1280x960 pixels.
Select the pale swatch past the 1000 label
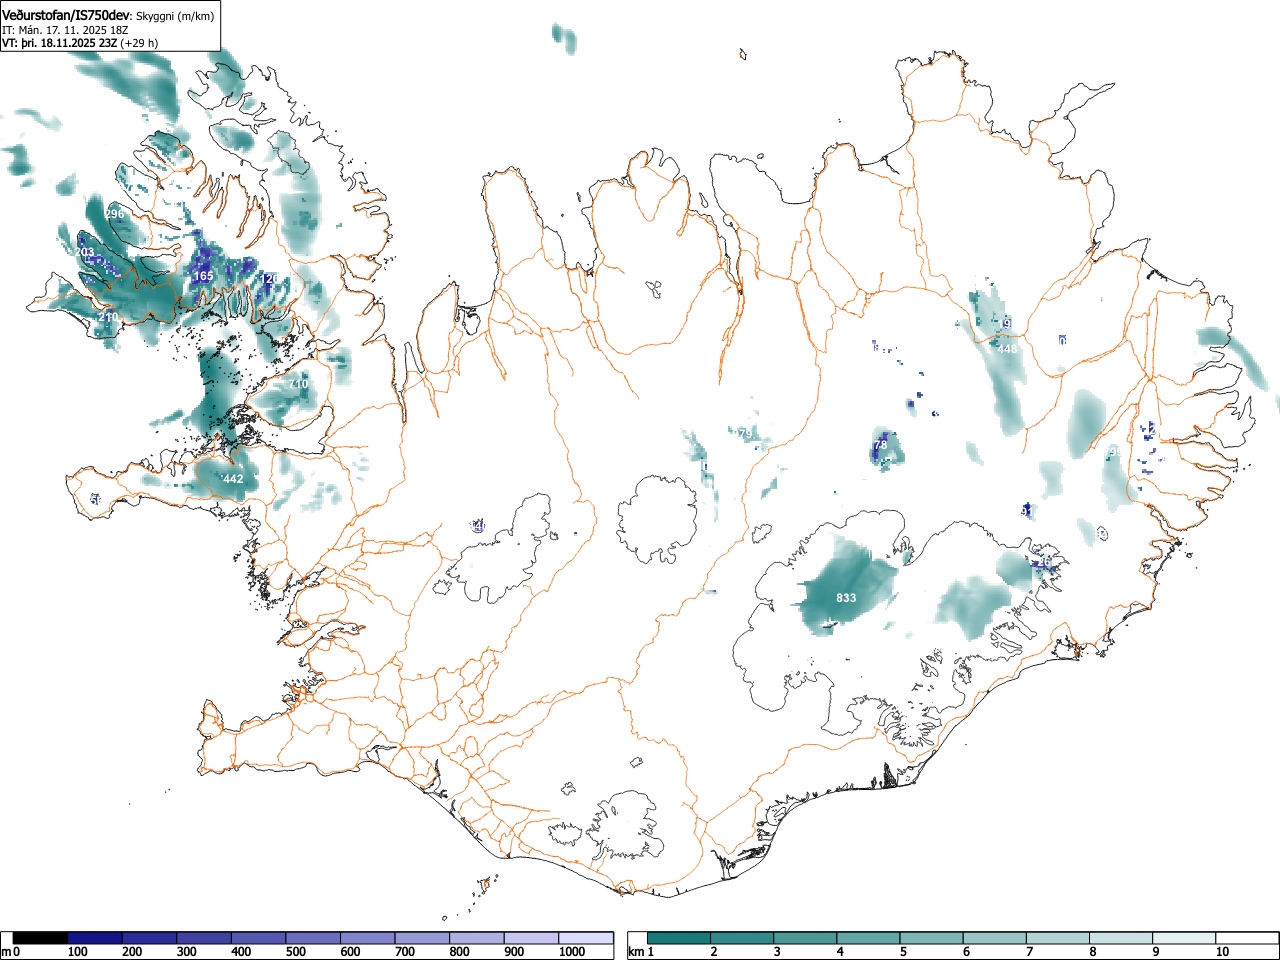tap(586, 938)
